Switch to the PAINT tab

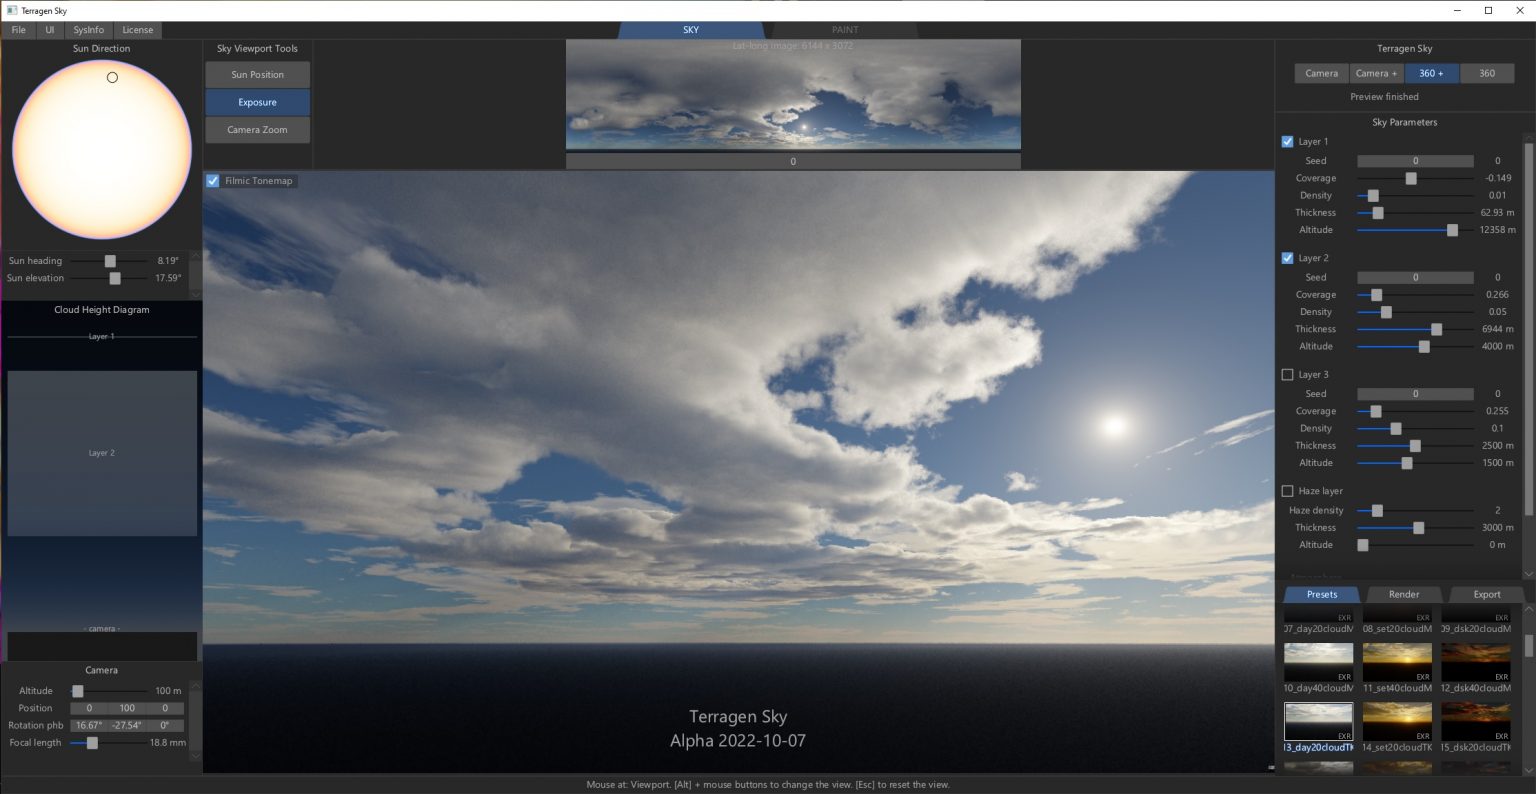point(843,29)
